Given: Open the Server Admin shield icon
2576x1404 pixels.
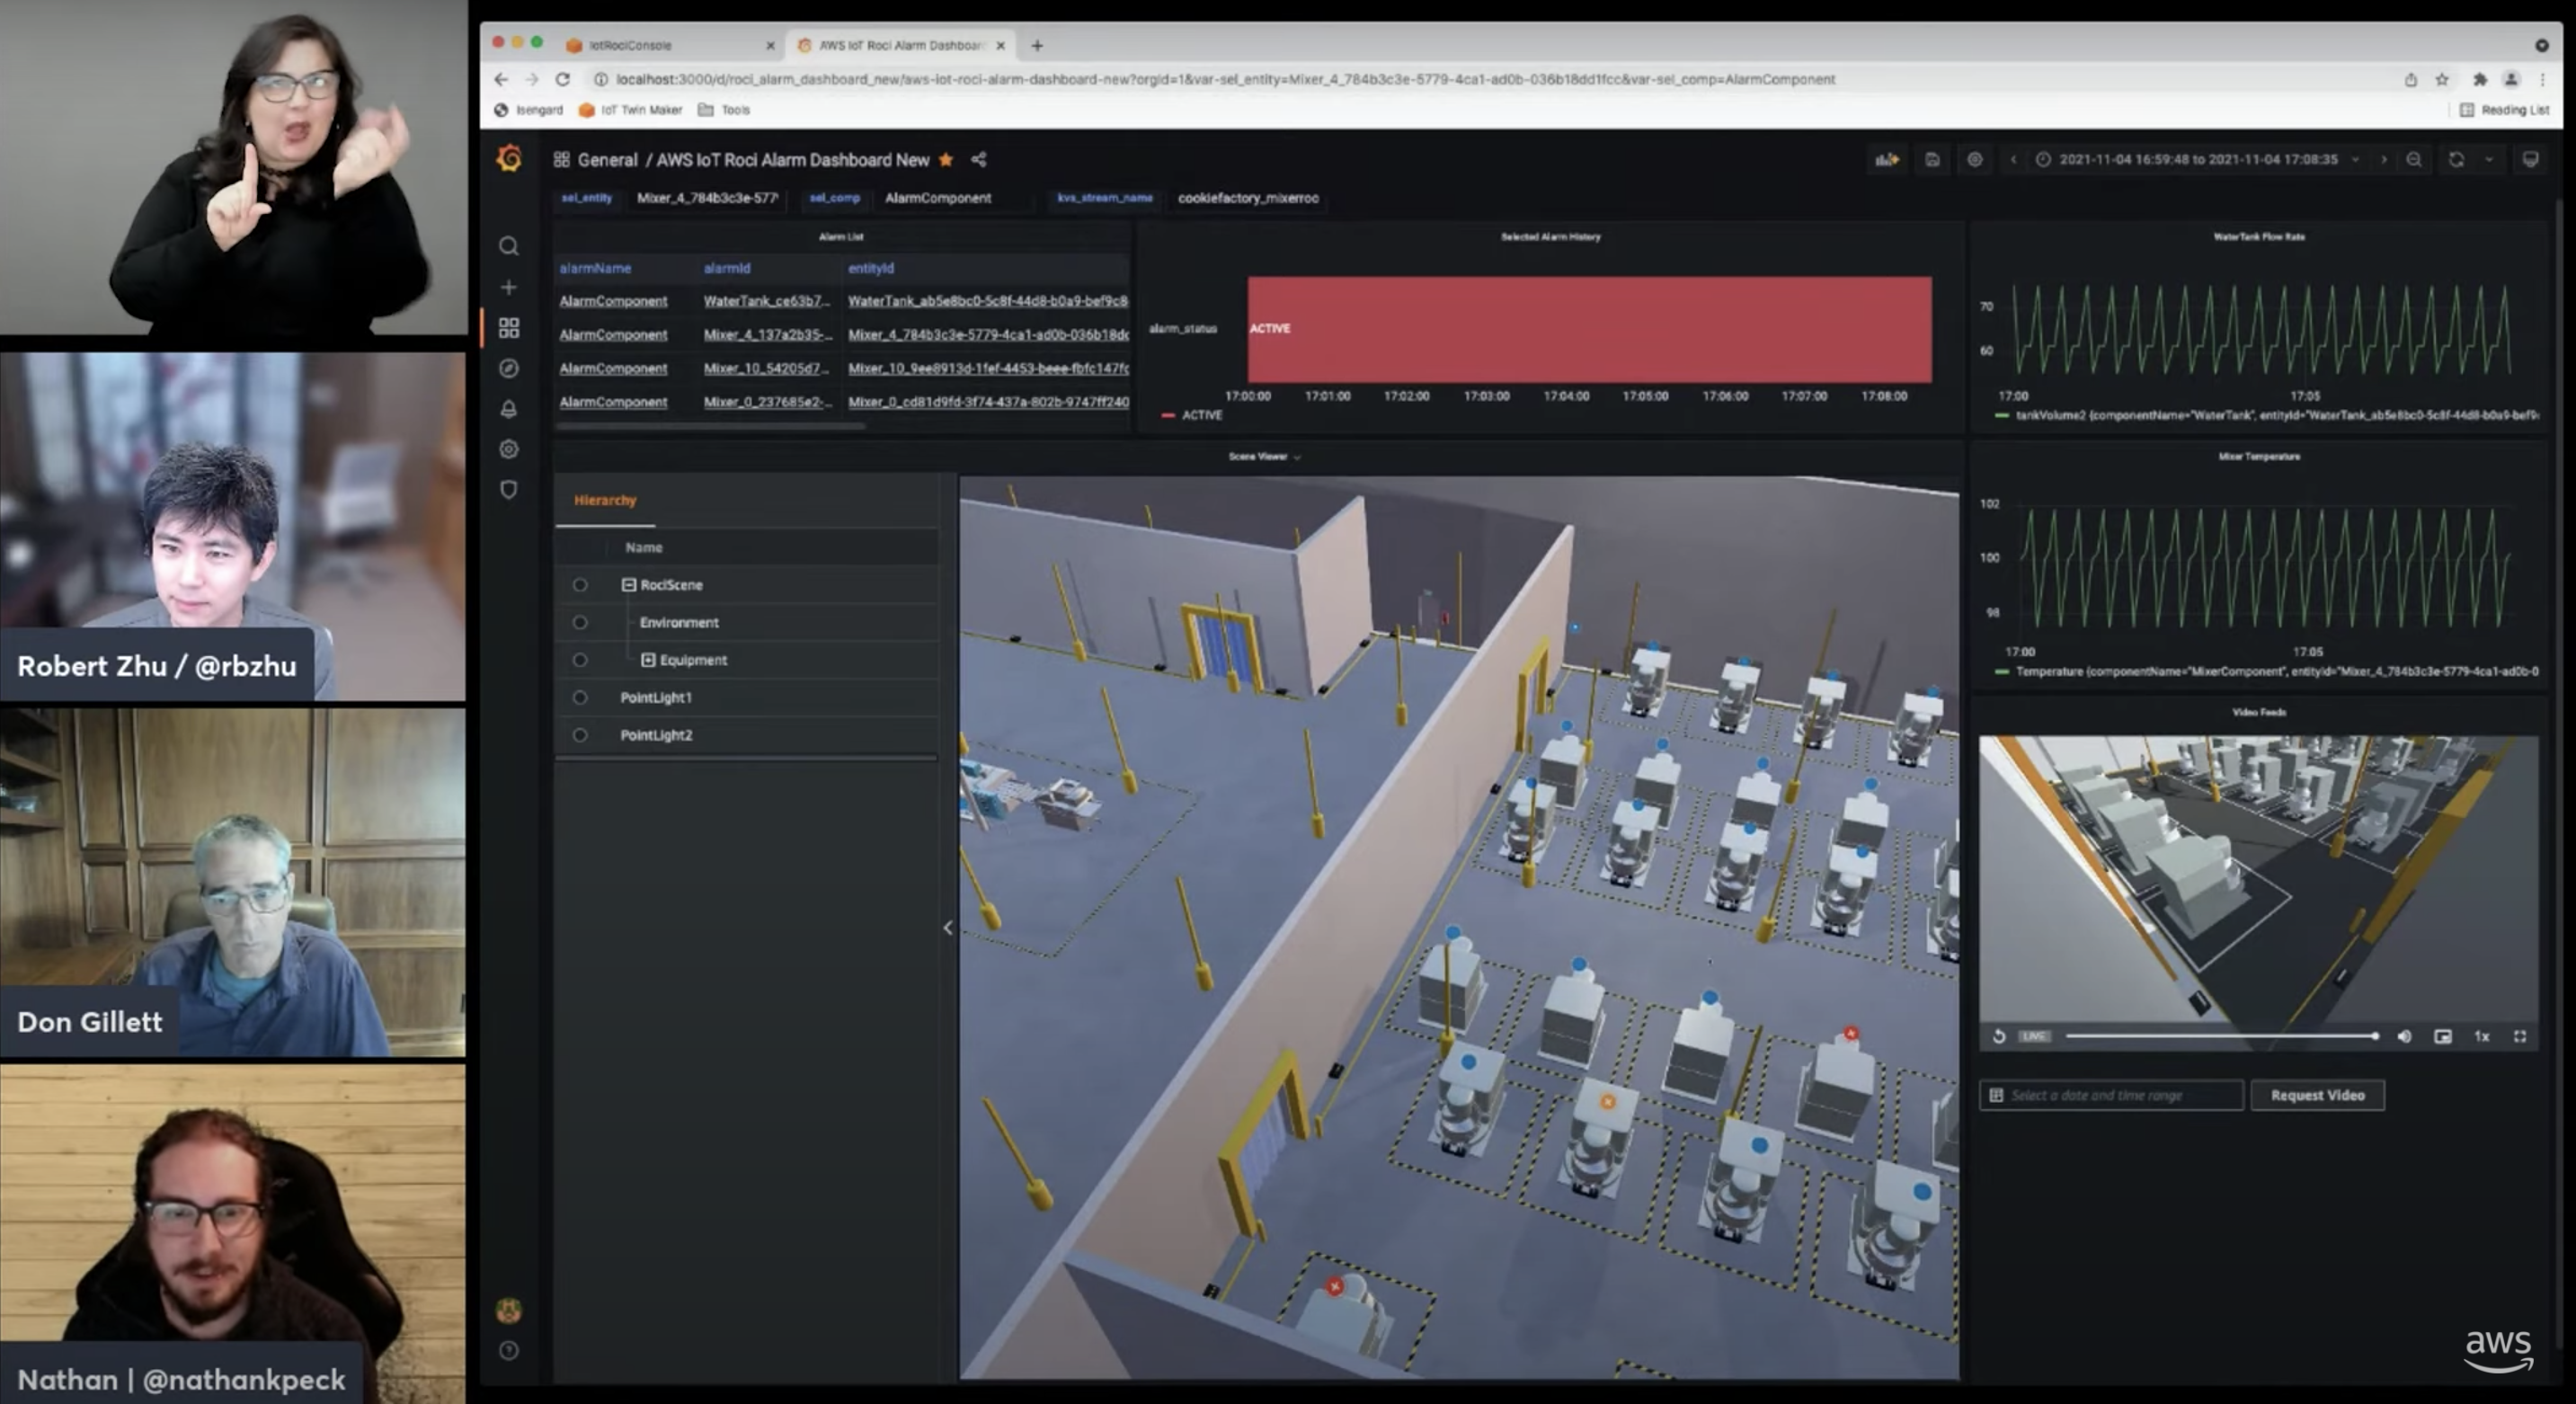Looking at the screenshot, I should point(509,490).
